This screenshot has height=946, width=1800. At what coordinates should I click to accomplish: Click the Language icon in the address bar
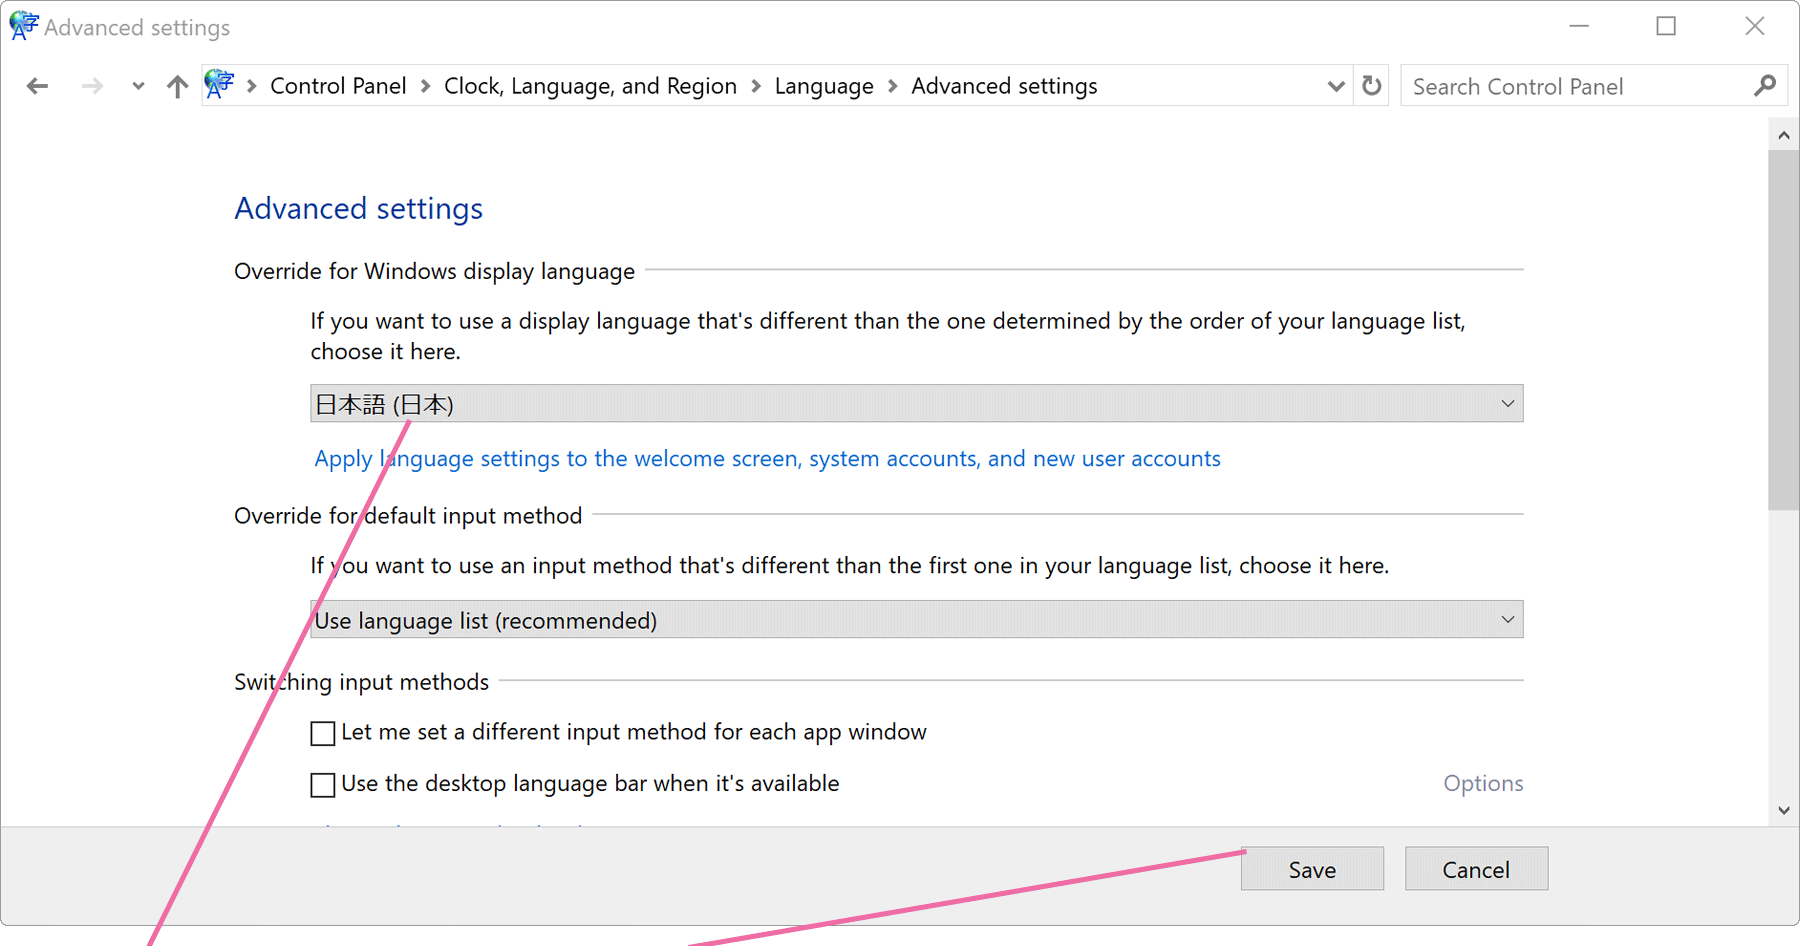pyautogui.click(x=219, y=85)
